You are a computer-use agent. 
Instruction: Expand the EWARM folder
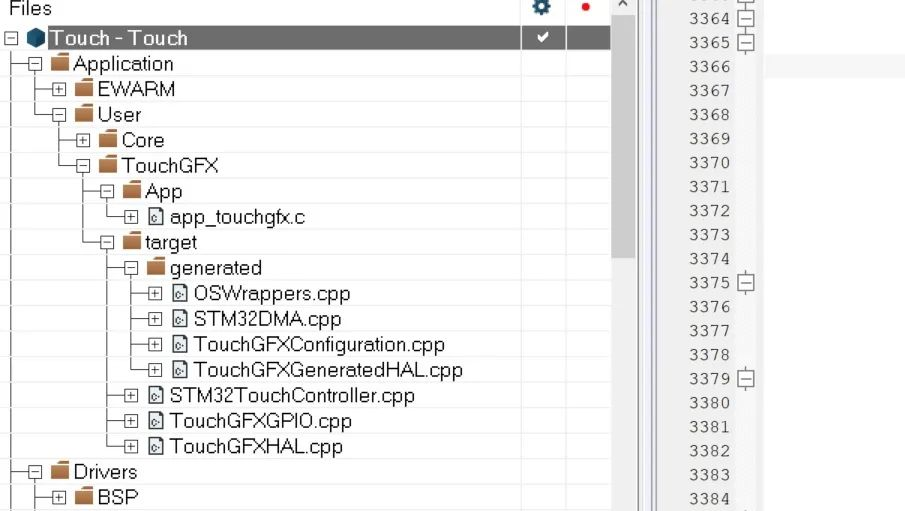[59, 89]
